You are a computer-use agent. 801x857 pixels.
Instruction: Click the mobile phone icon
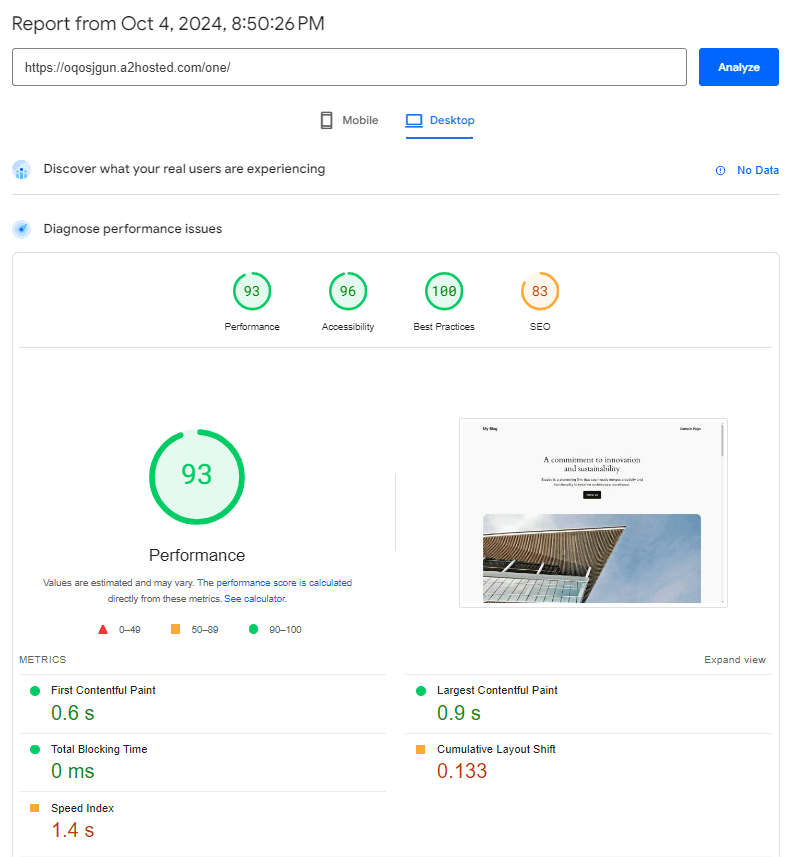point(326,120)
